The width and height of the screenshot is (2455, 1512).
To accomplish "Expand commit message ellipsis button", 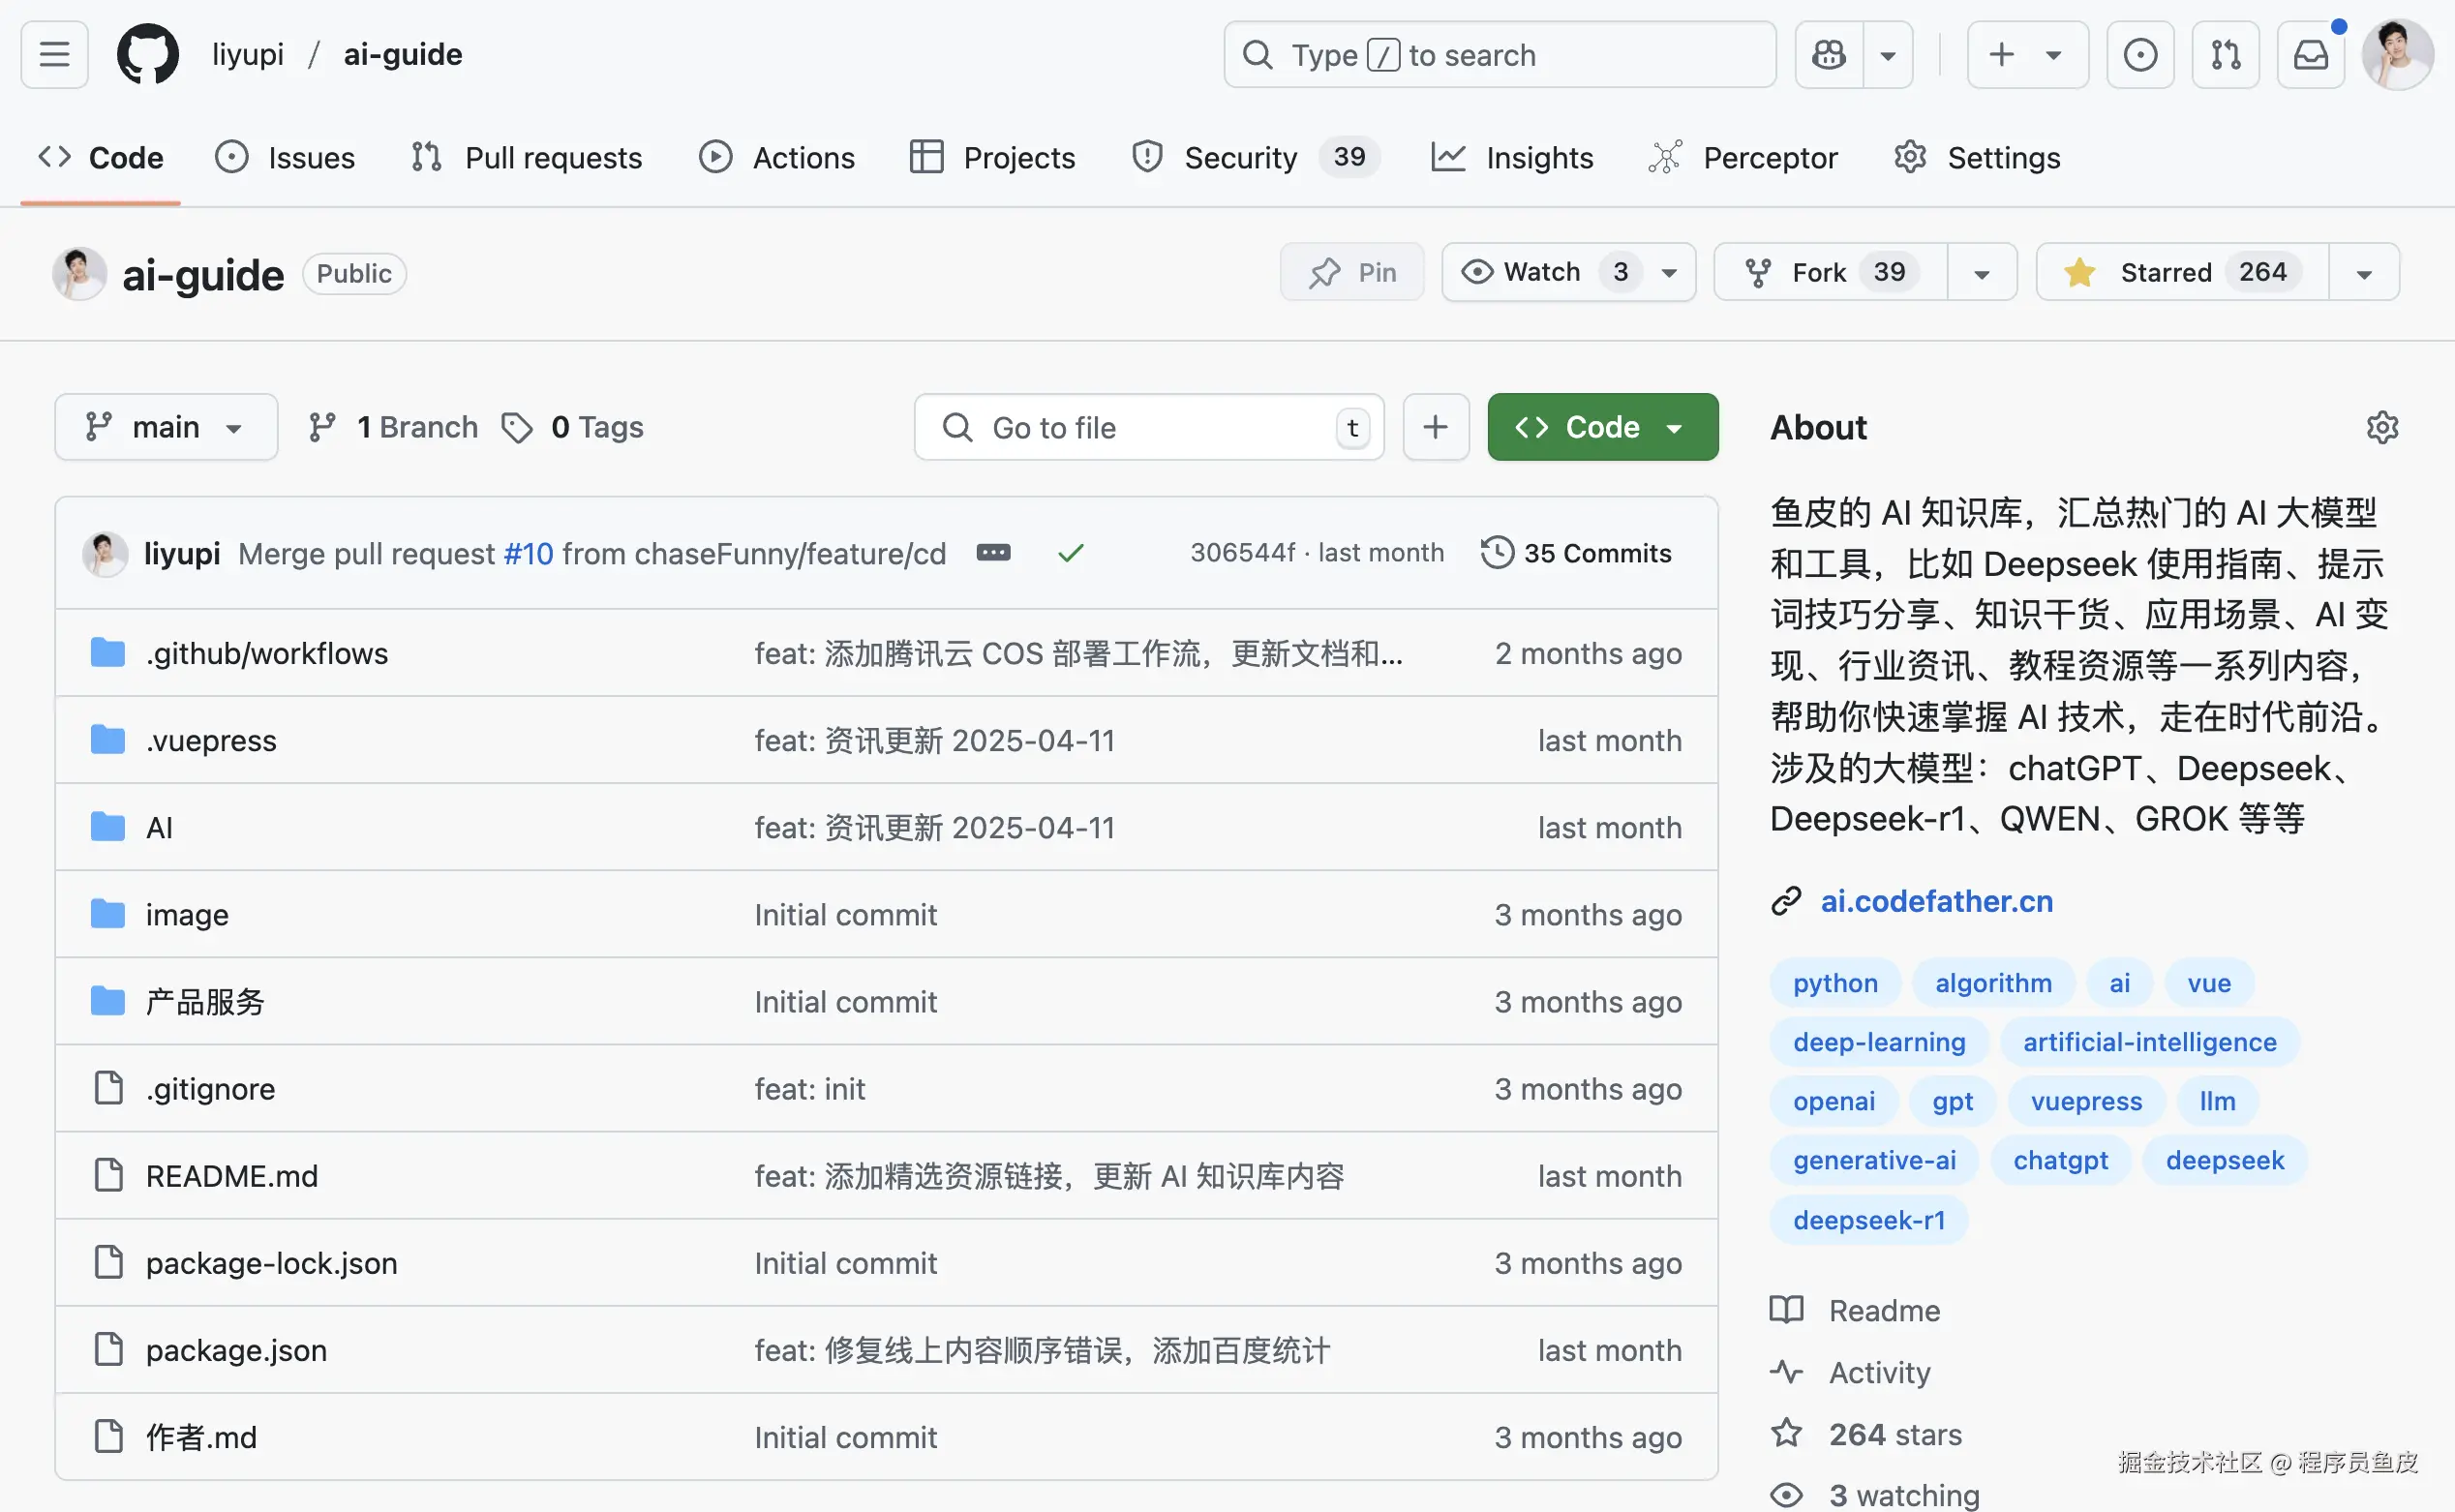I will (x=993, y=553).
